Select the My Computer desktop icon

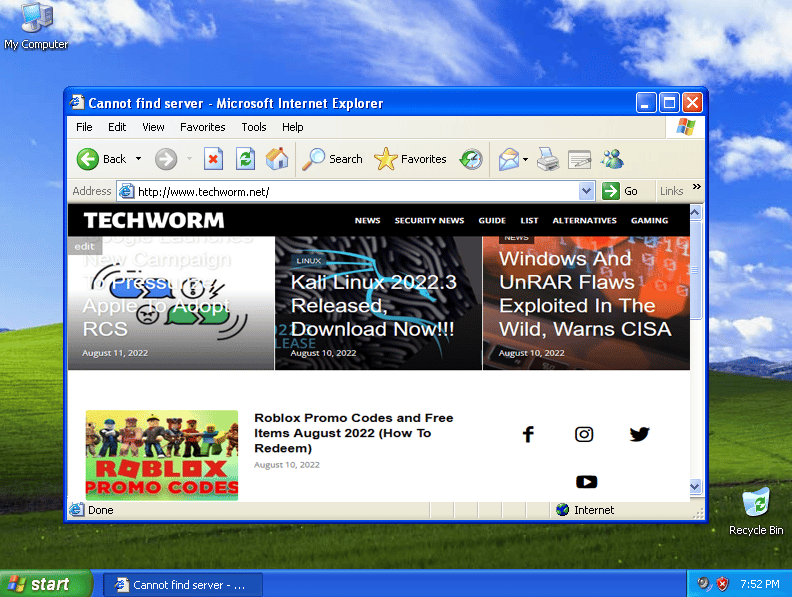coord(36,26)
